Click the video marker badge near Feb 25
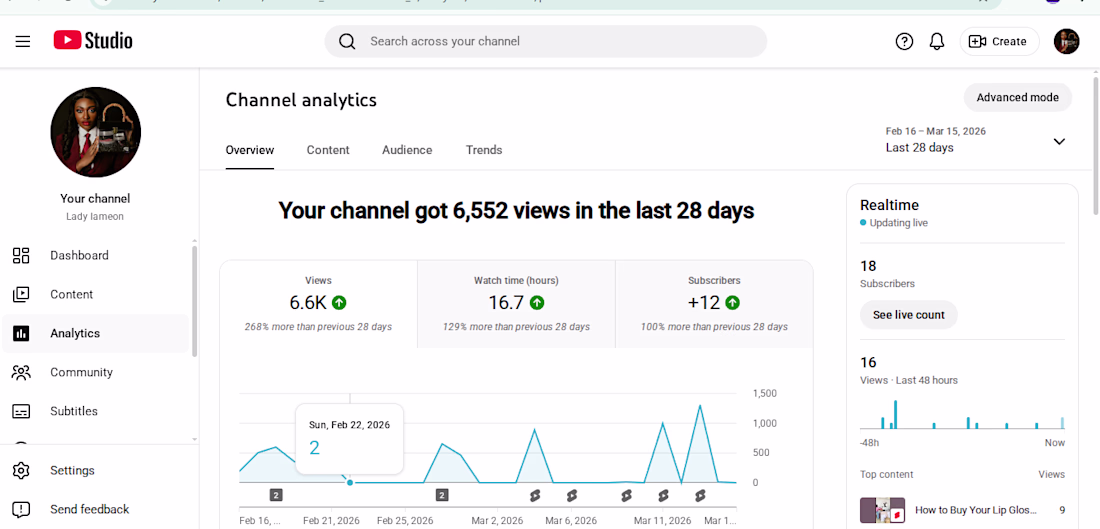This screenshot has height=529, width=1100. (x=442, y=495)
